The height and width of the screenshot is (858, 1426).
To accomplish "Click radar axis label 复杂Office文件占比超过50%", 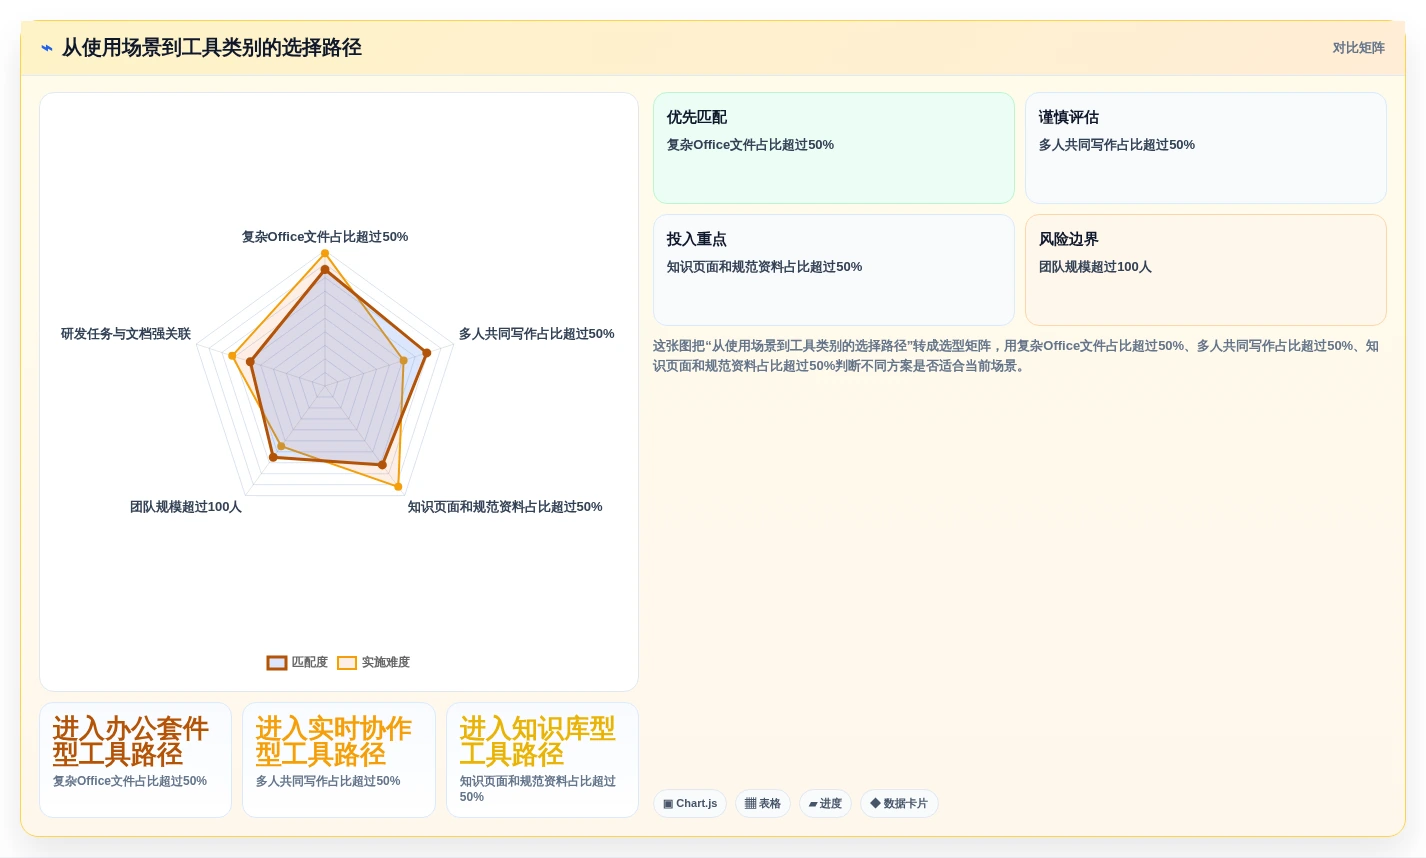I will [325, 237].
